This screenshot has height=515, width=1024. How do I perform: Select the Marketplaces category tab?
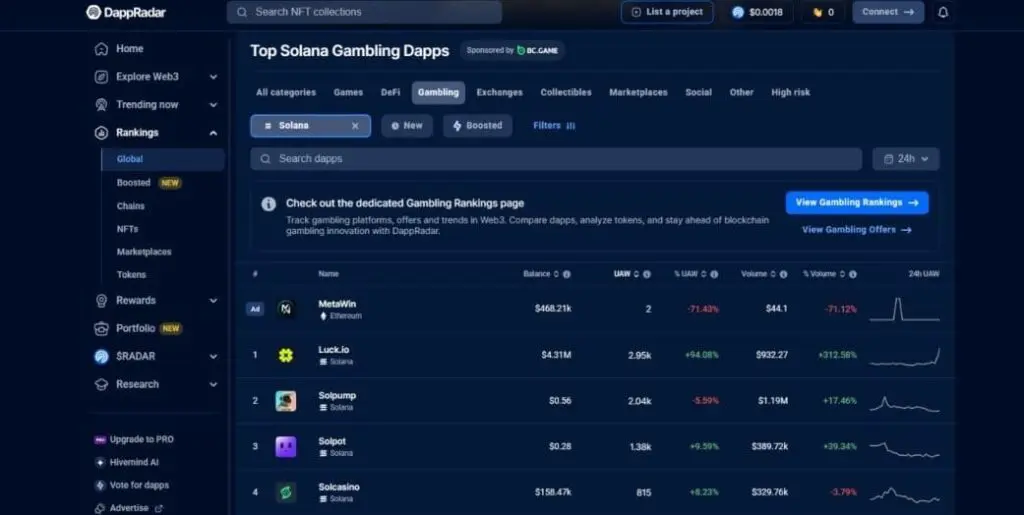pos(638,92)
